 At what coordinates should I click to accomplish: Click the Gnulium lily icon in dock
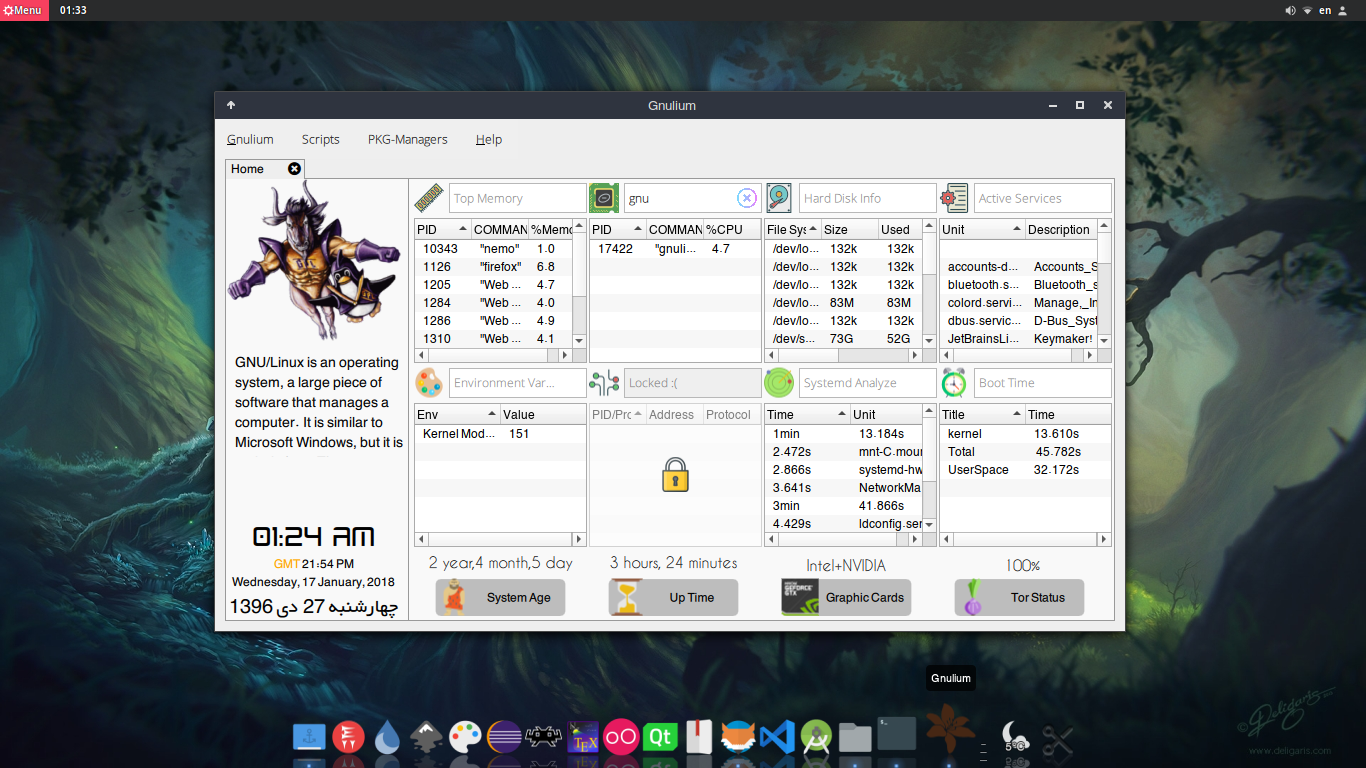950,728
